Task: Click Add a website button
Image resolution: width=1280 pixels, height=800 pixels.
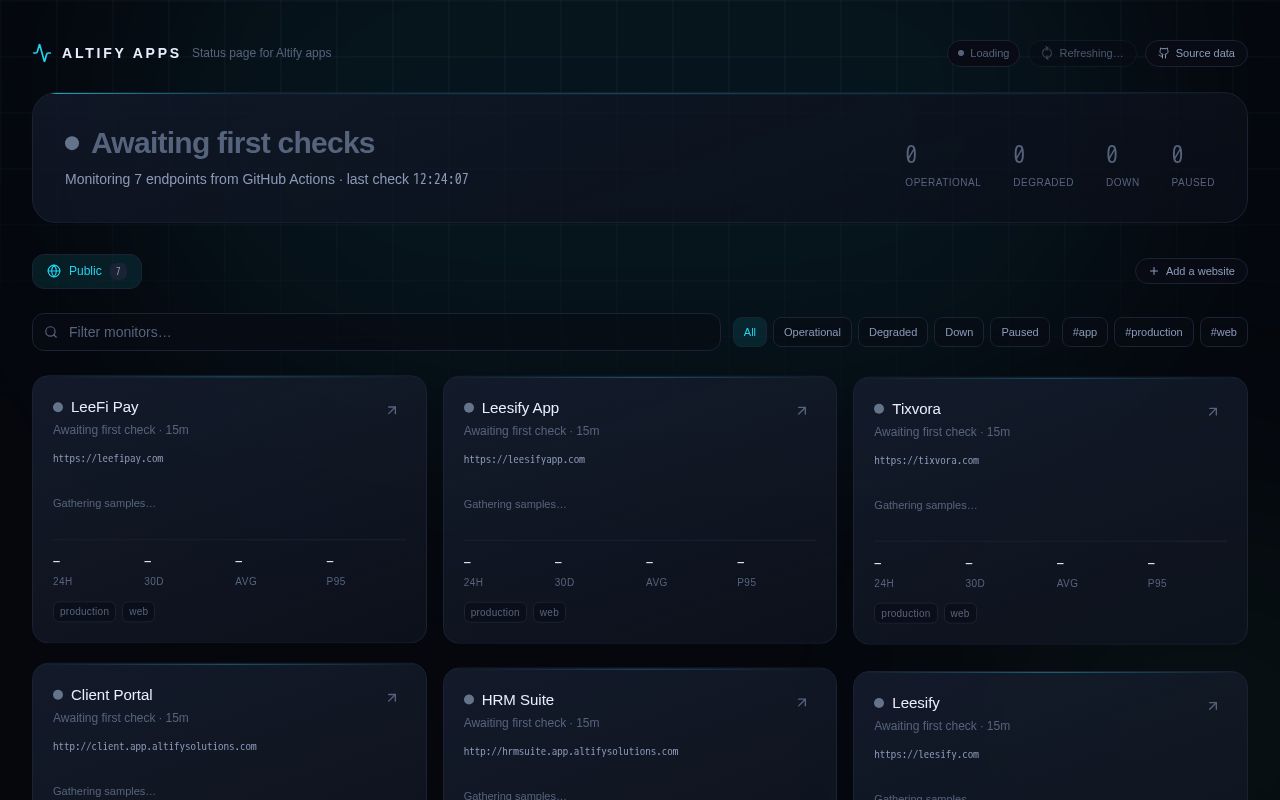Action: tap(1191, 271)
